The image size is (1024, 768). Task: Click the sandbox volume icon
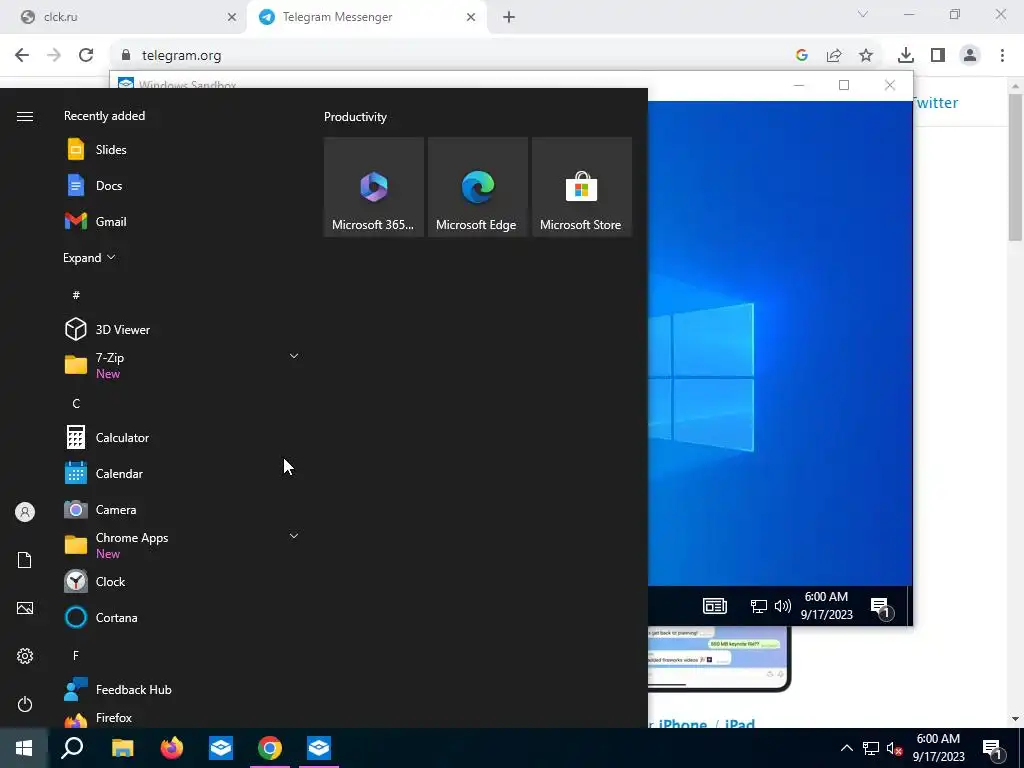pos(782,606)
